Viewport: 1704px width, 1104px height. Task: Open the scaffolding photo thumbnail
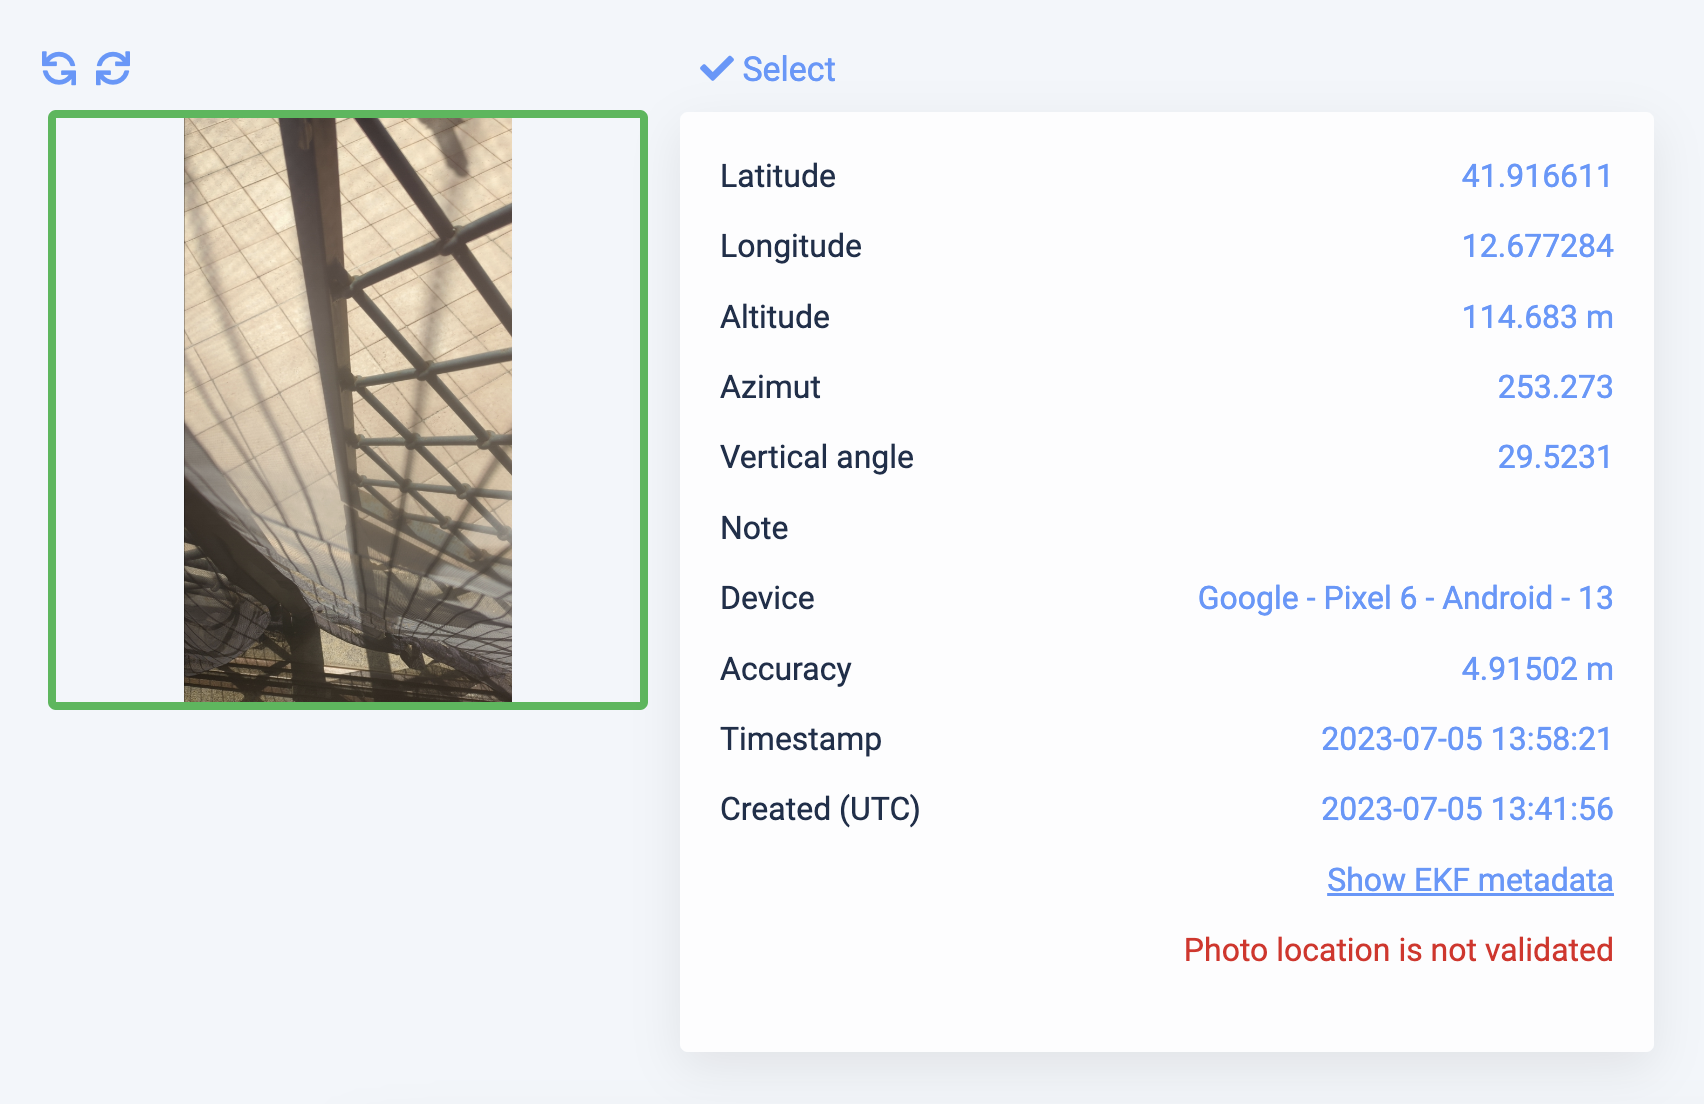[348, 410]
